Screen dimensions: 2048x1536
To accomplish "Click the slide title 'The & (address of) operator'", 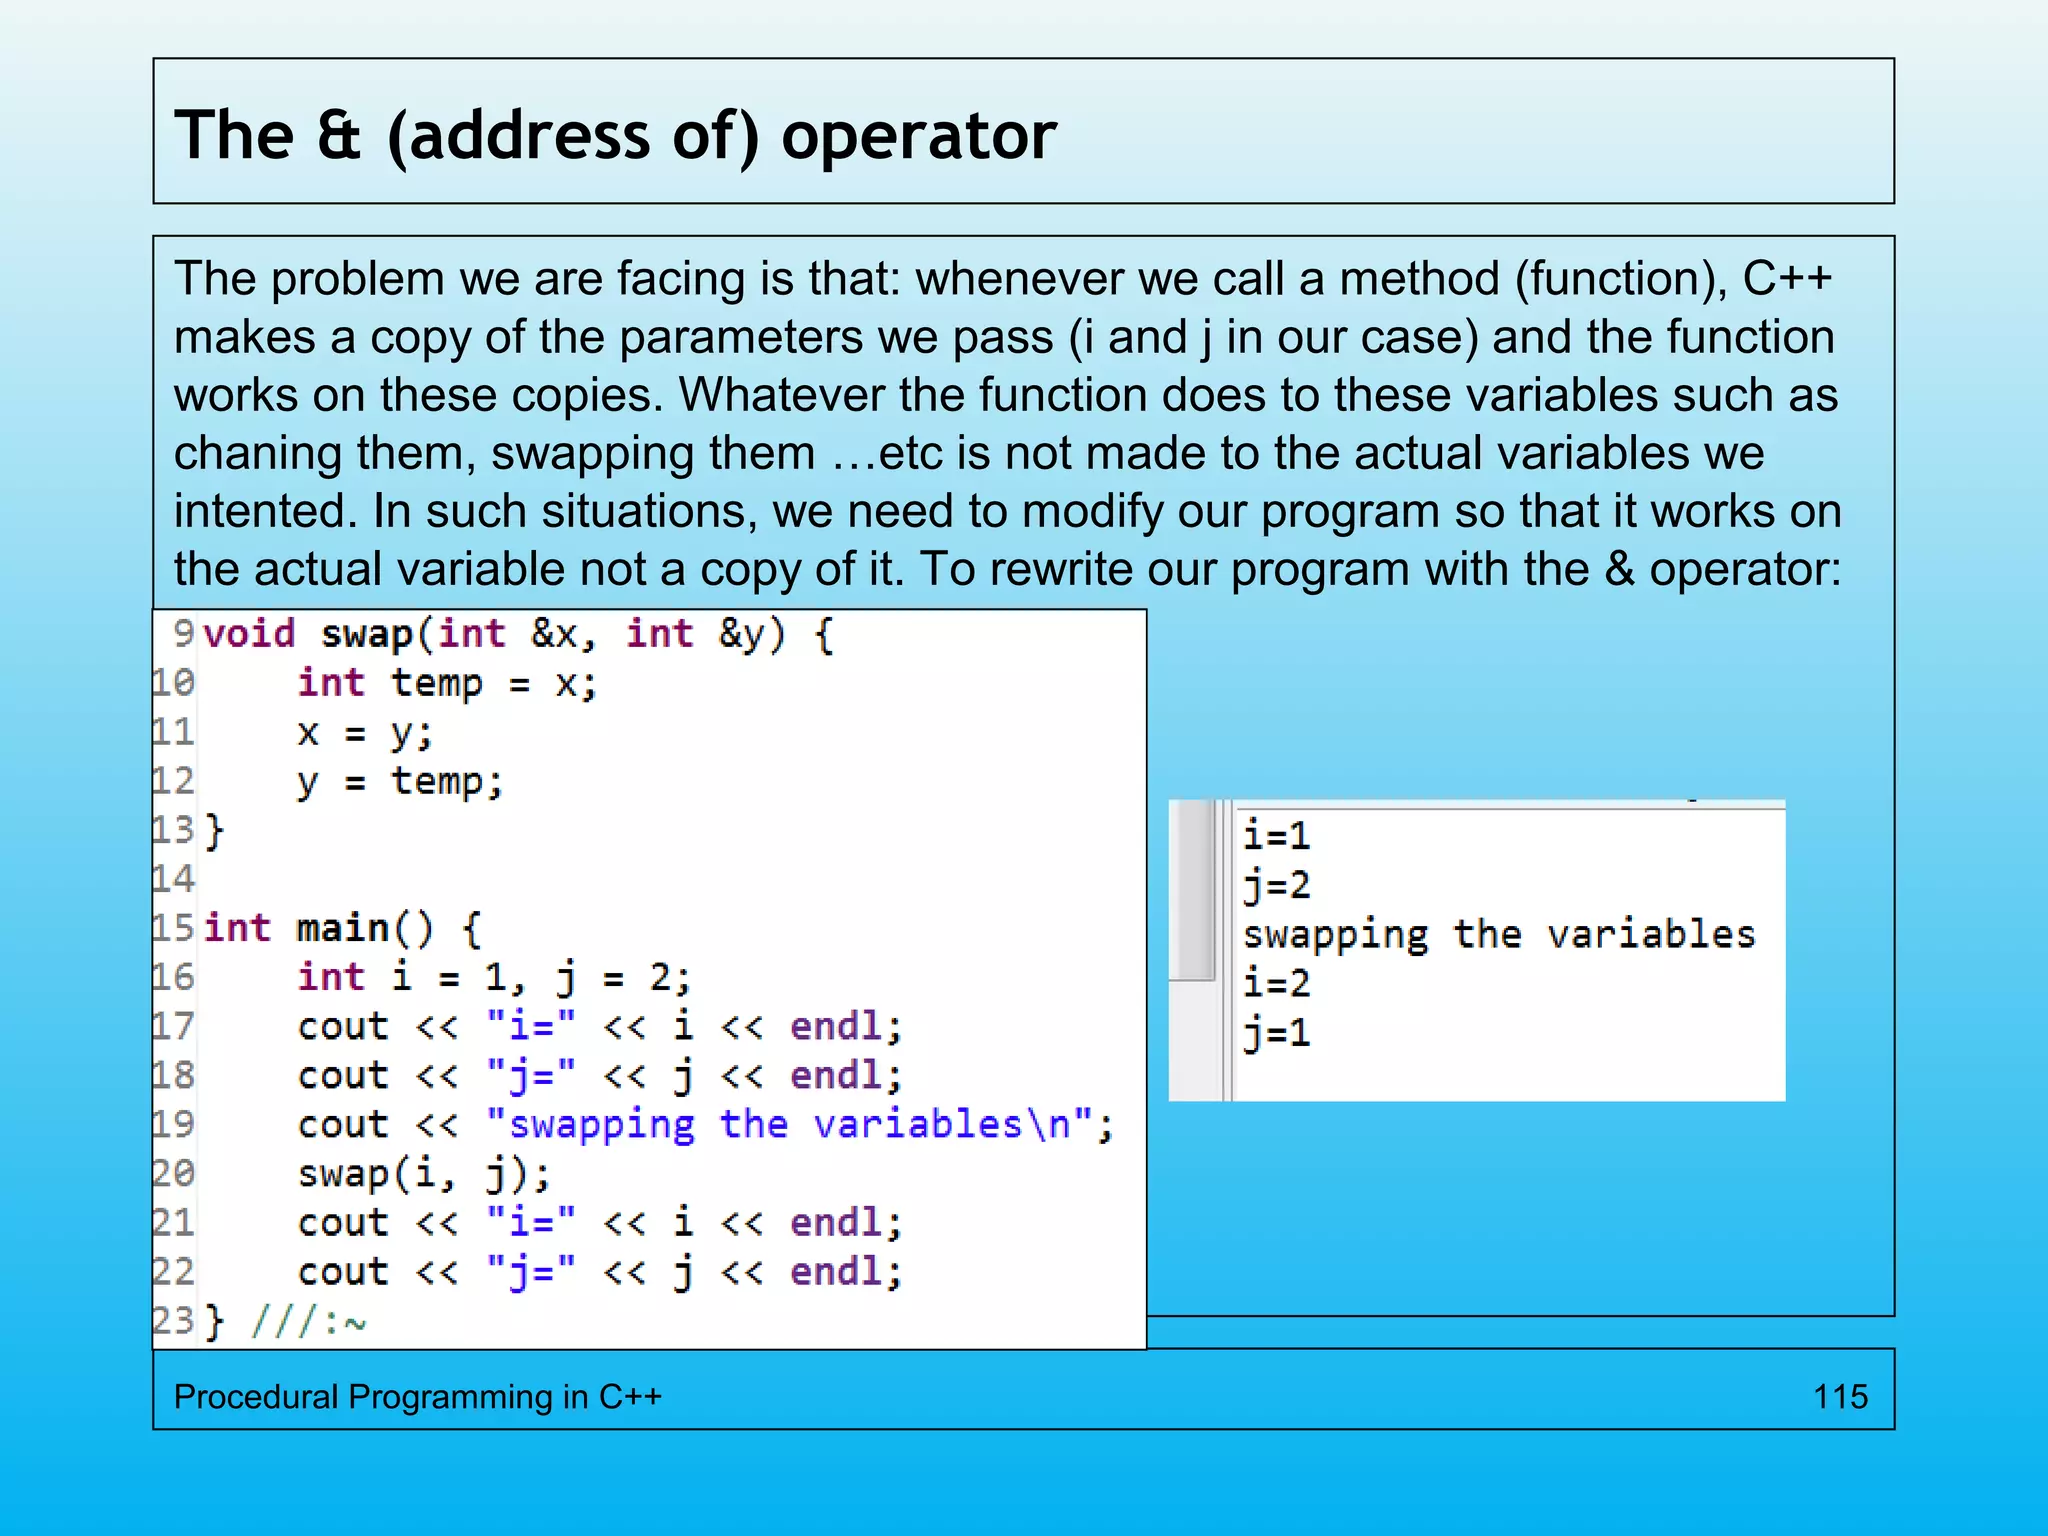I will point(615,135).
